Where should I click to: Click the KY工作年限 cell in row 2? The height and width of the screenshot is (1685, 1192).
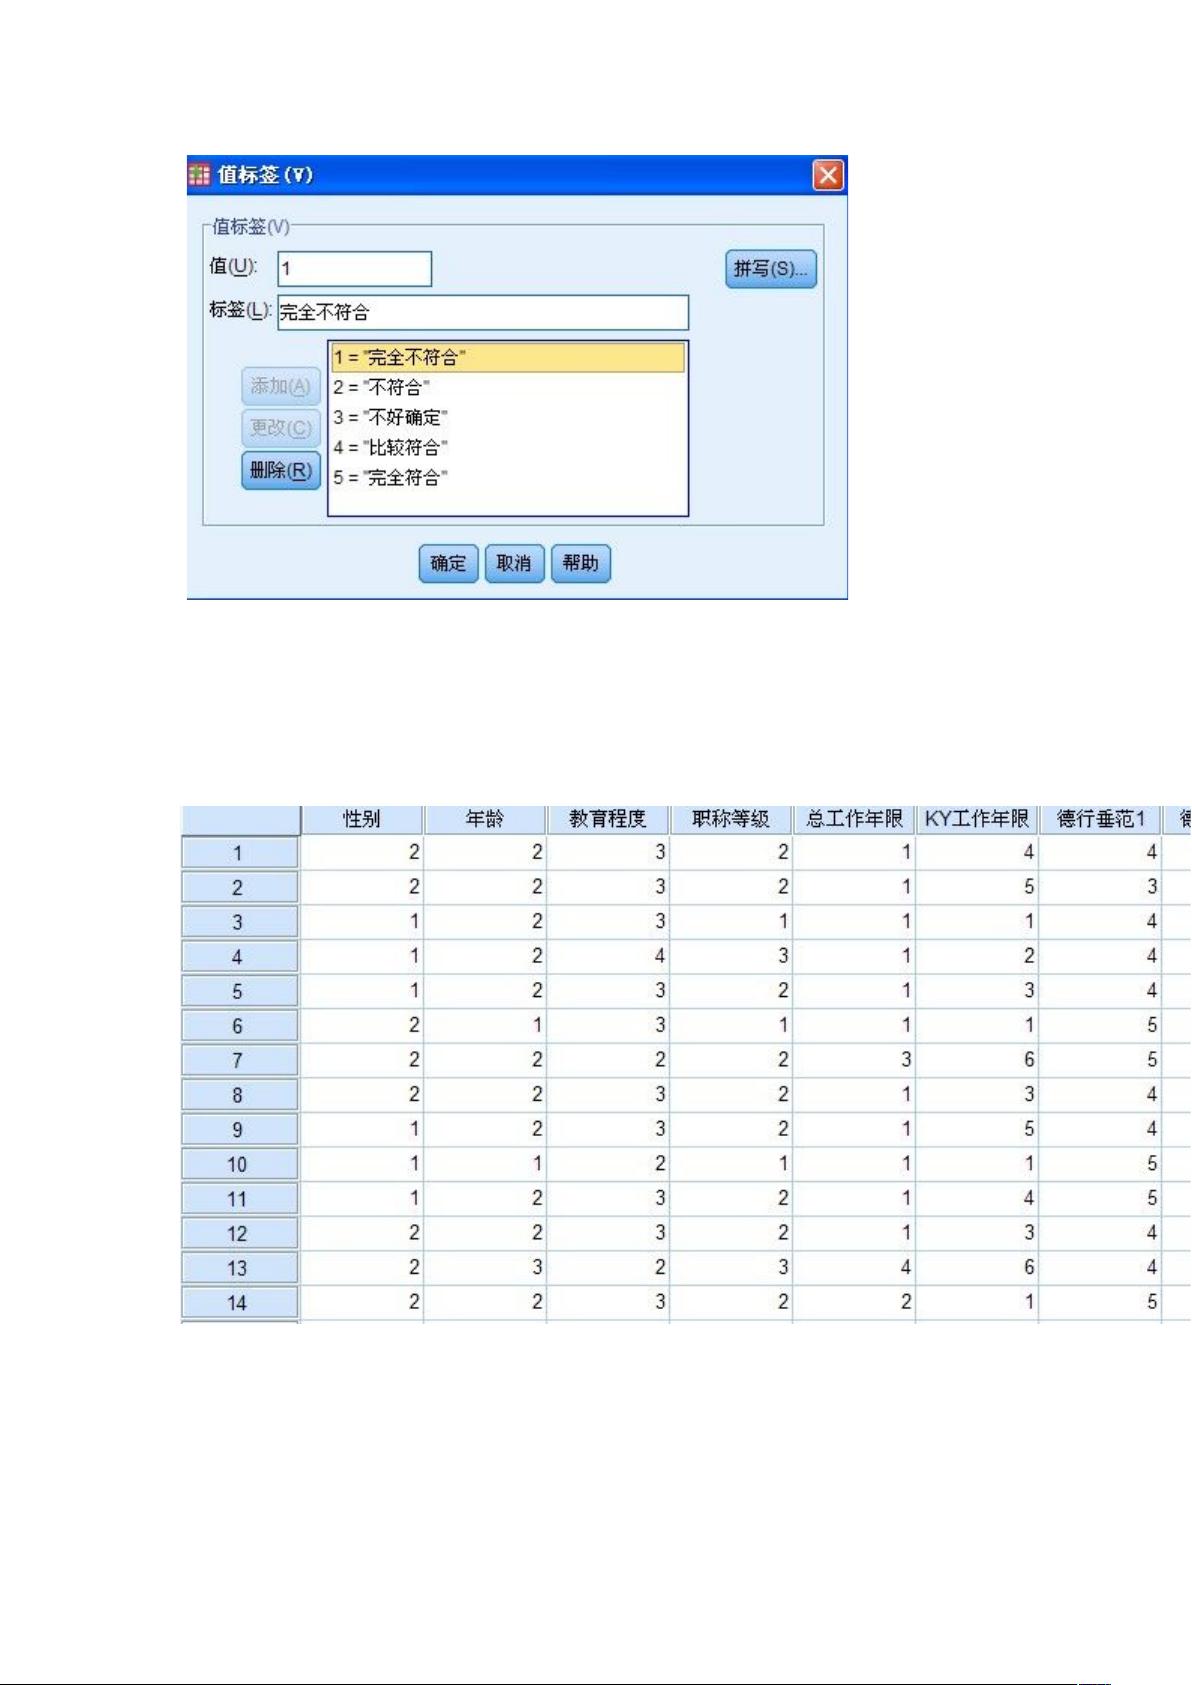click(976, 886)
